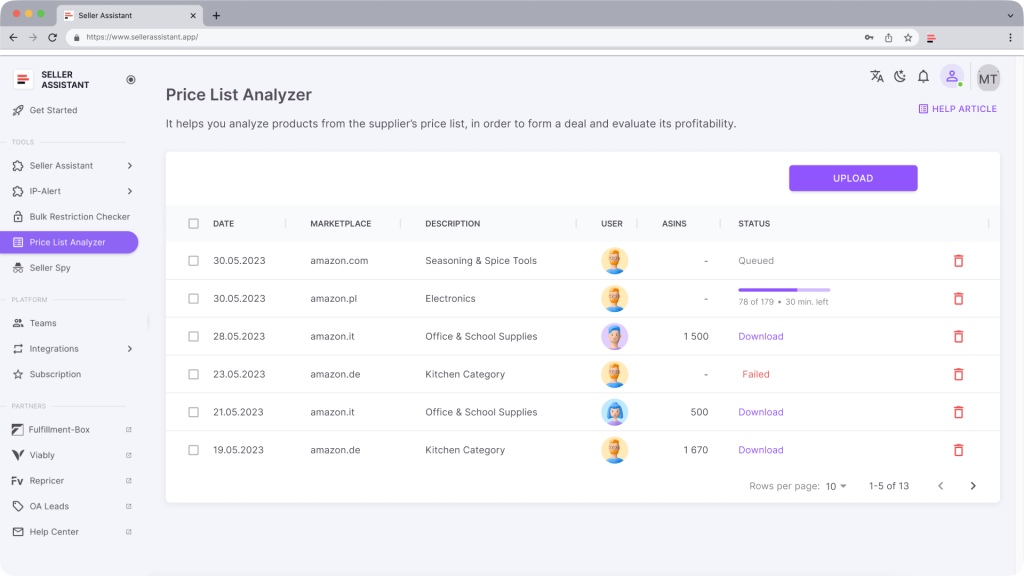Expand the IP-Alert menu
This screenshot has width=1024, height=576.
click(47, 191)
